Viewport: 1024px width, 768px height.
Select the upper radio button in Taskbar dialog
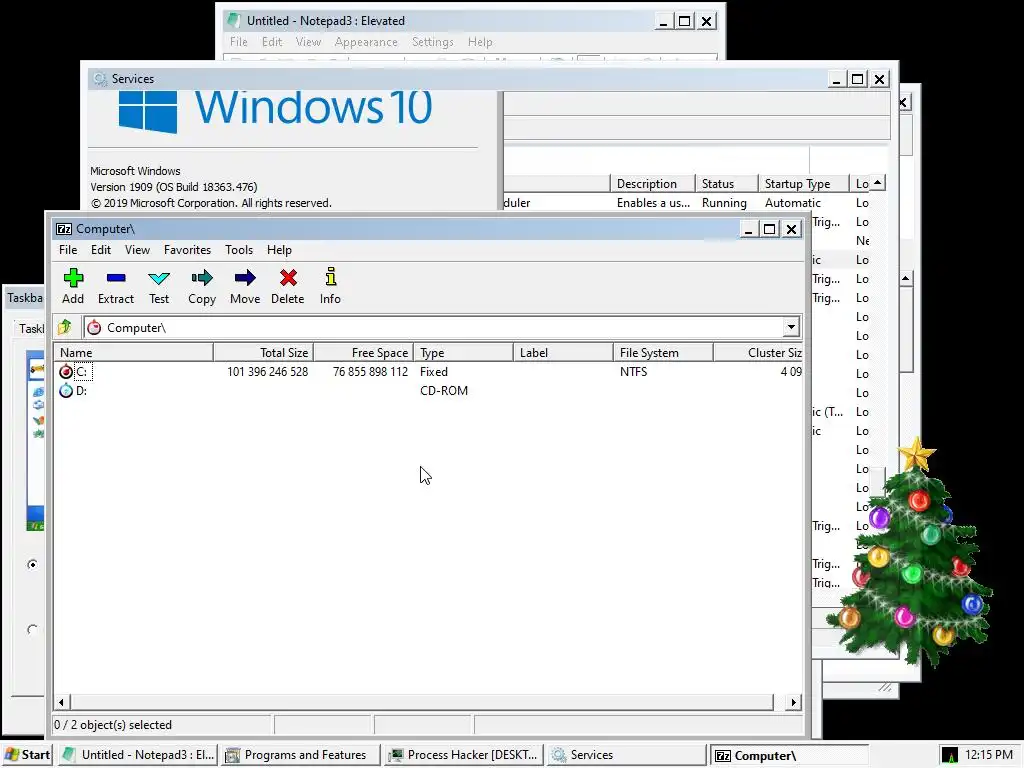32,564
